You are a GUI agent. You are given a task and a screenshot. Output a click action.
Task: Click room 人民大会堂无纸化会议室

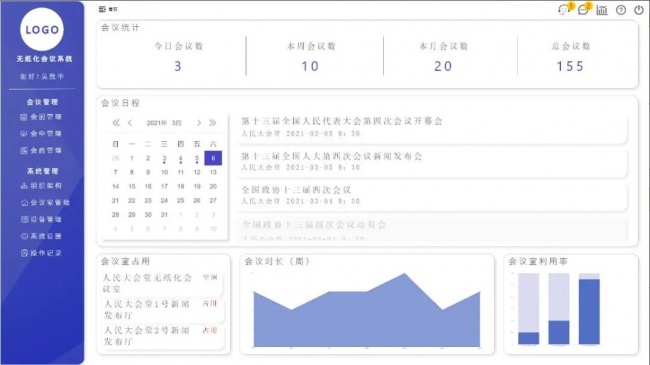(162, 283)
